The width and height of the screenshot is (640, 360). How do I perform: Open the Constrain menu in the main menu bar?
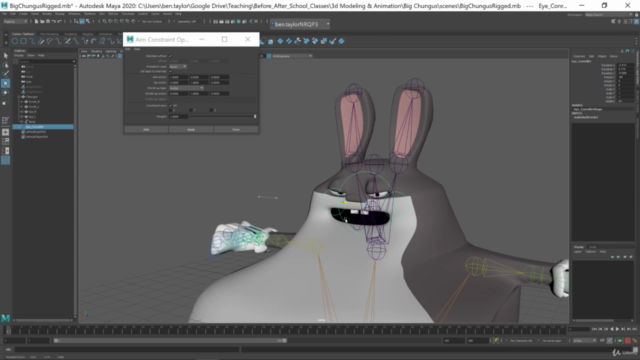128,14
